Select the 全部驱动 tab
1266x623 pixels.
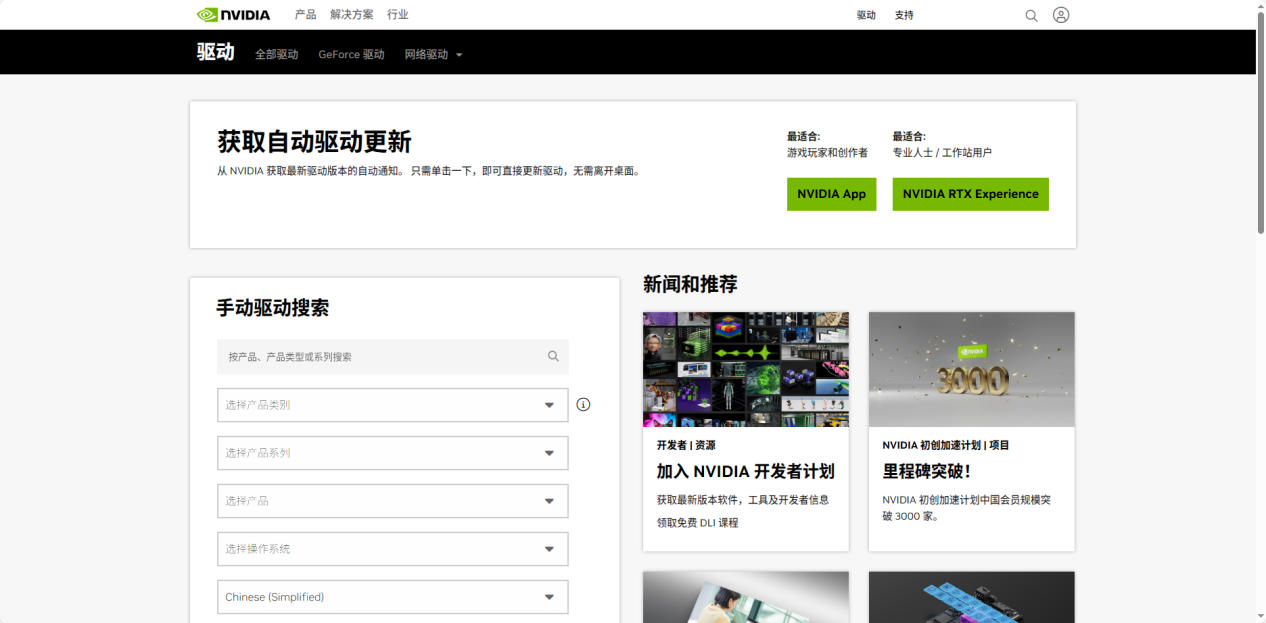click(x=277, y=55)
